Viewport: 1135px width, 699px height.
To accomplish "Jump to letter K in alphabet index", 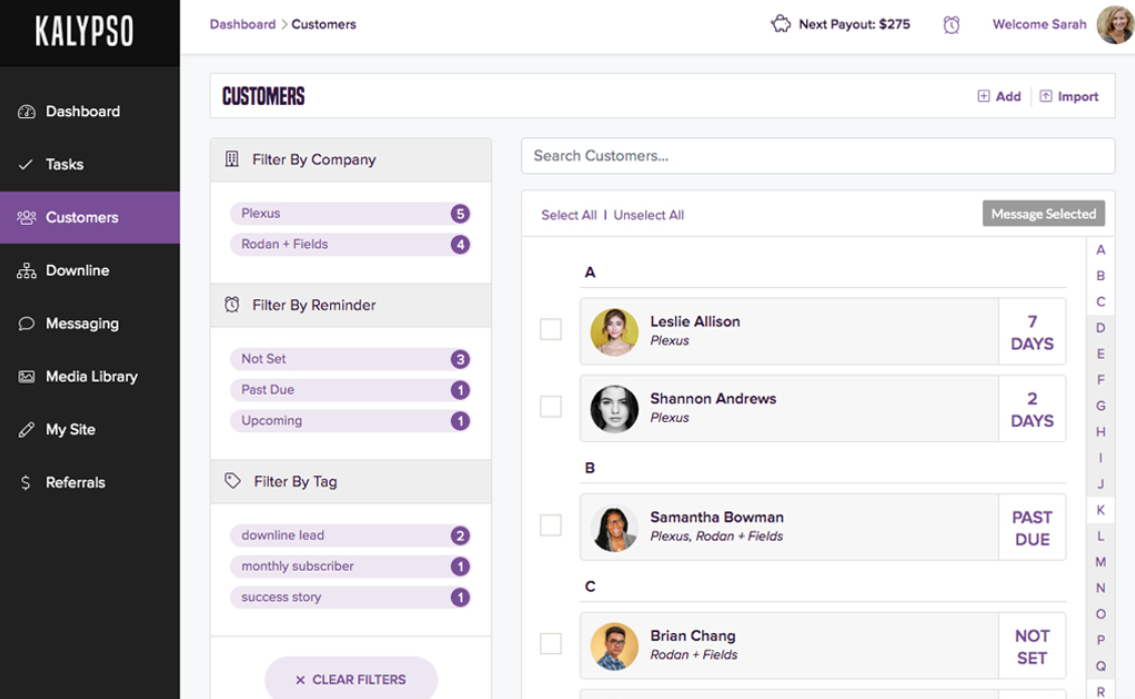I will (x=1100, y=510).
